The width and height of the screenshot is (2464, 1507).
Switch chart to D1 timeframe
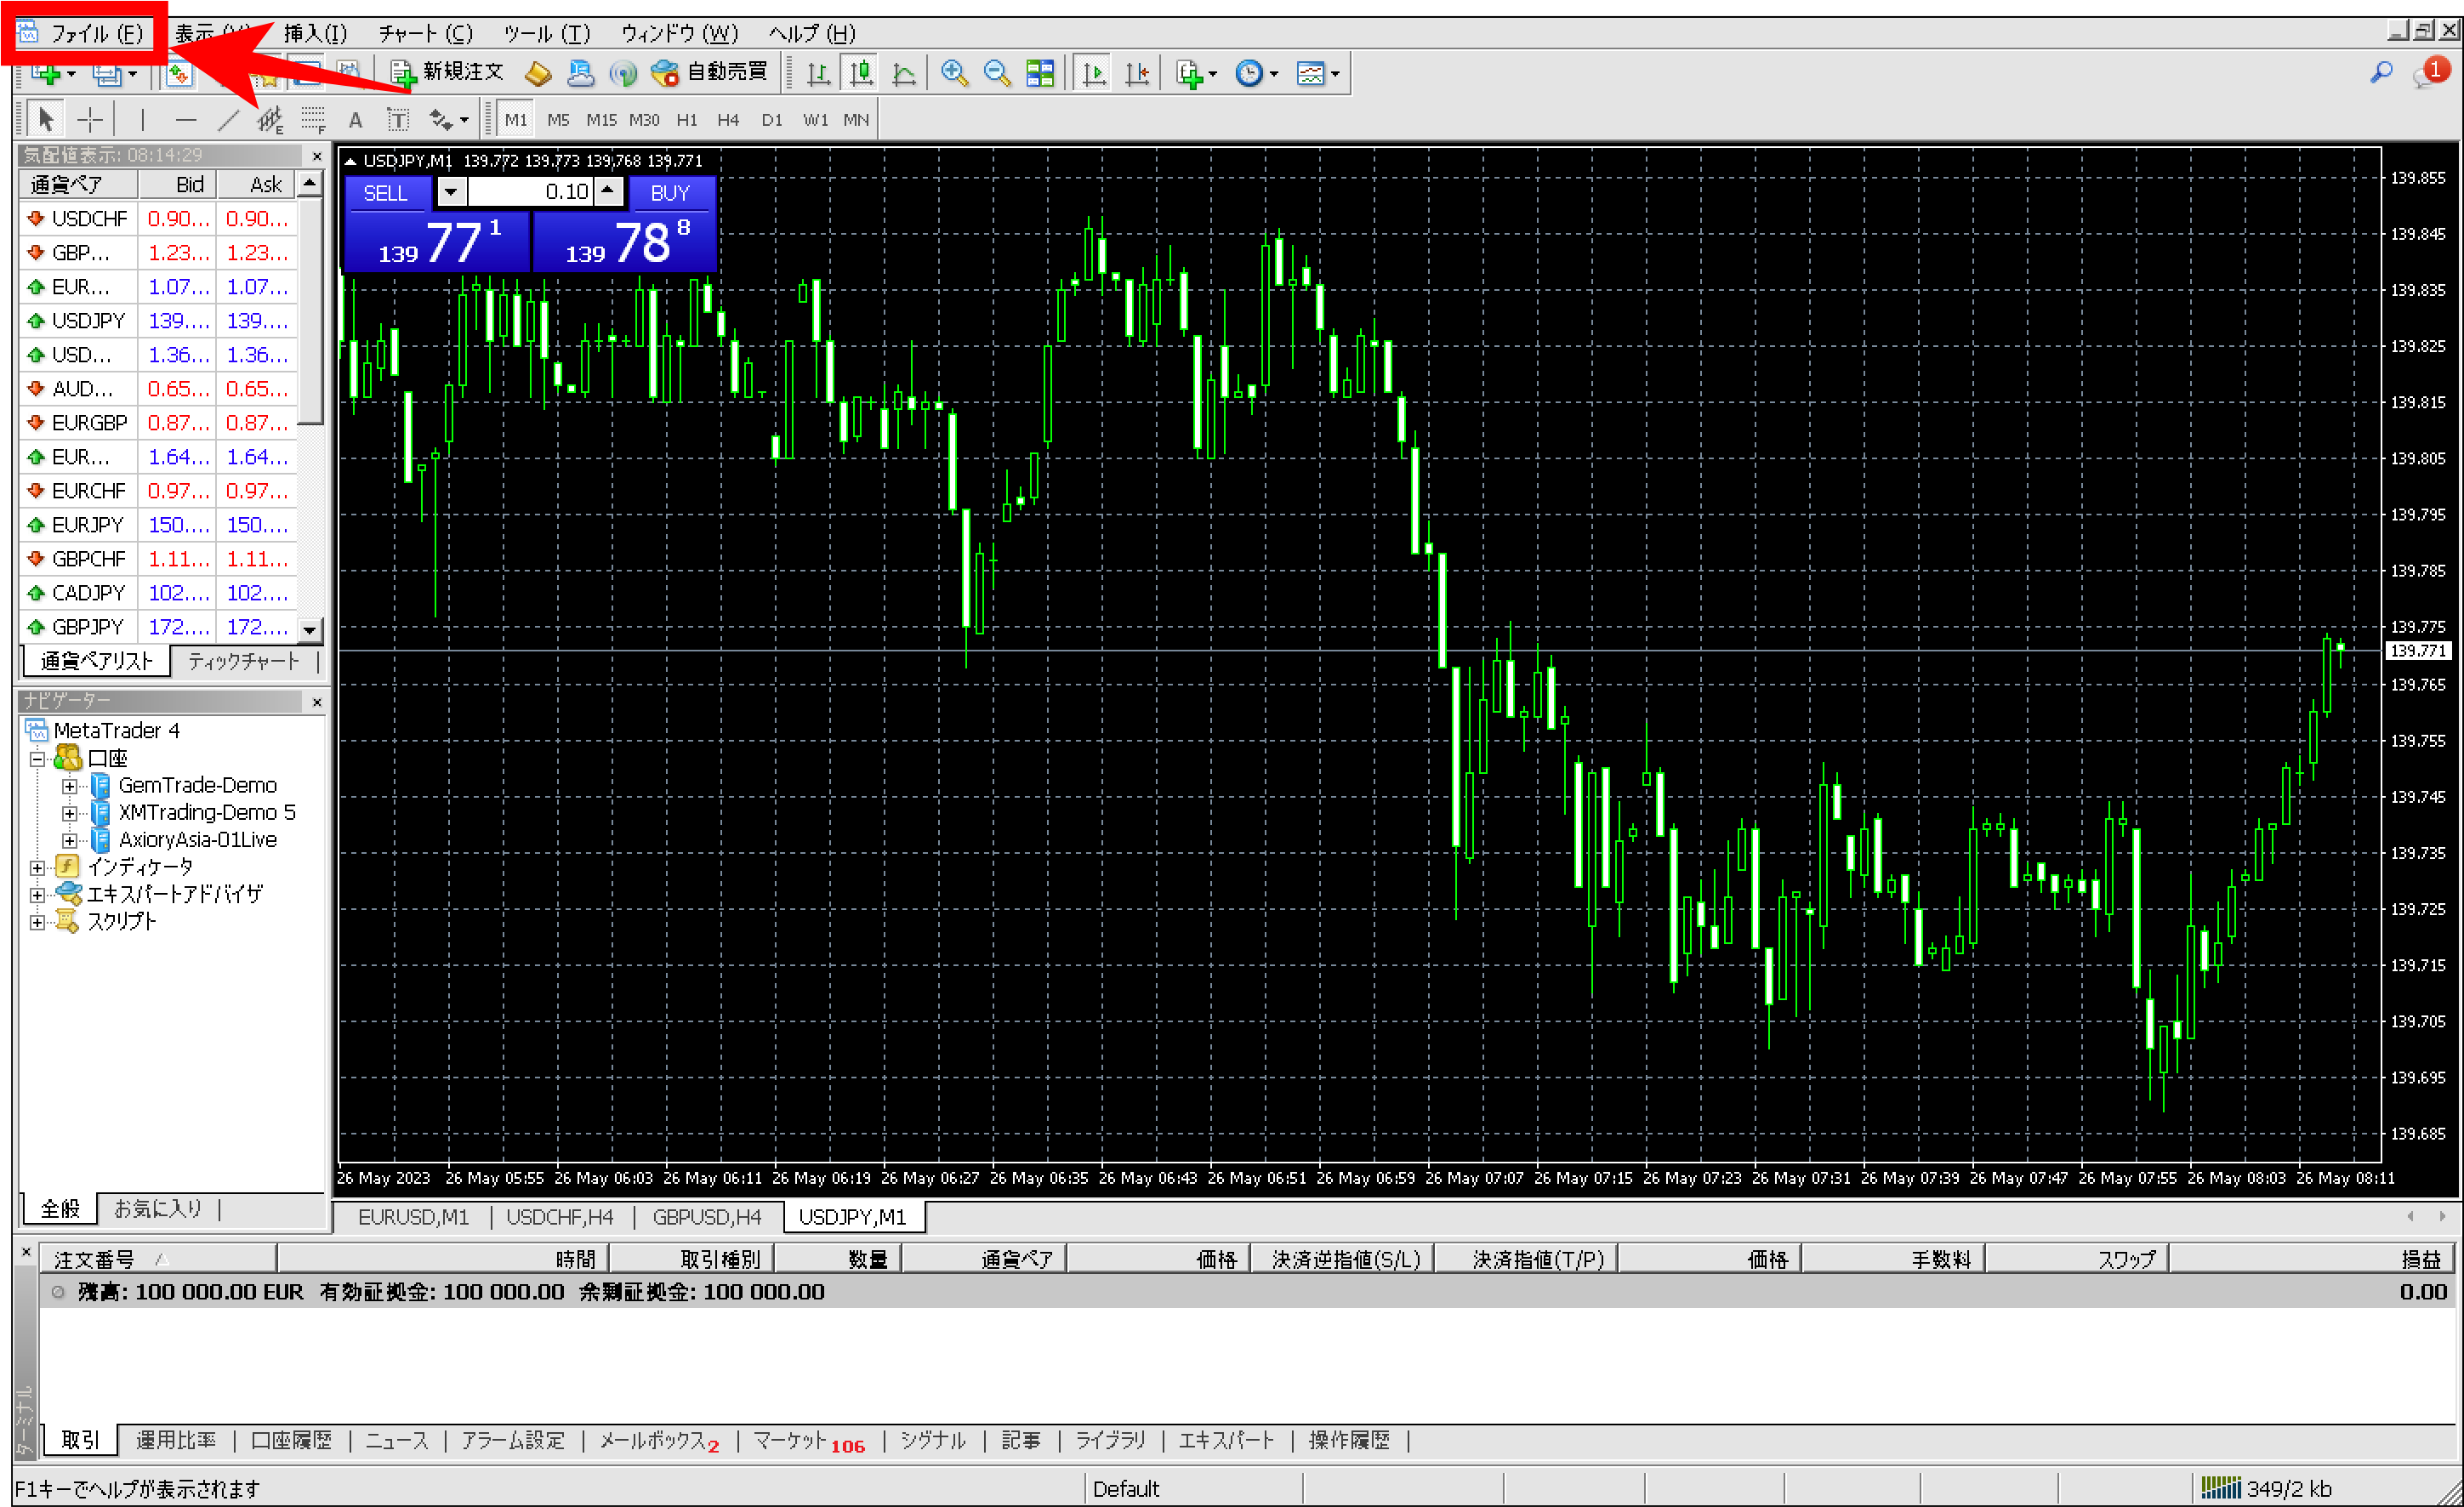pyautogui.click(x=772, y=119)
